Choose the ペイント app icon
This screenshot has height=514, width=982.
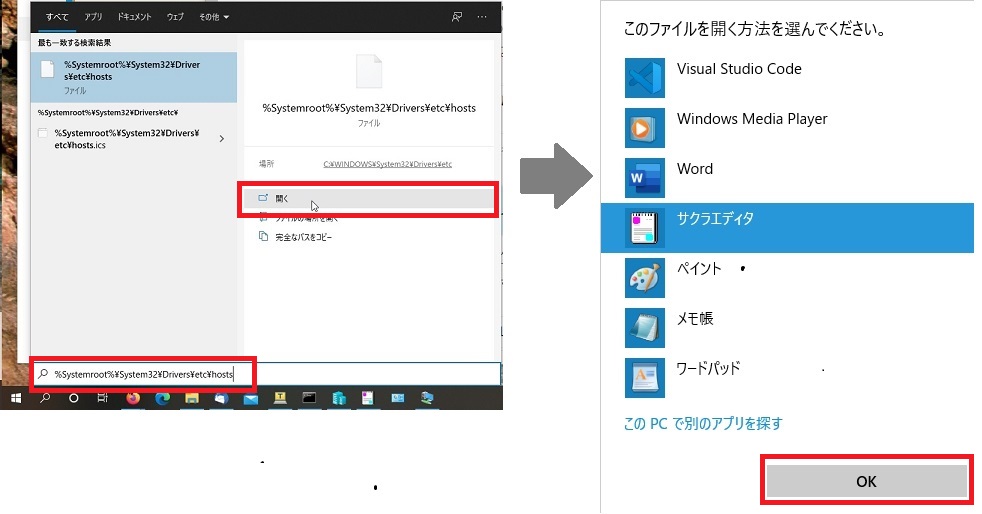644,278
